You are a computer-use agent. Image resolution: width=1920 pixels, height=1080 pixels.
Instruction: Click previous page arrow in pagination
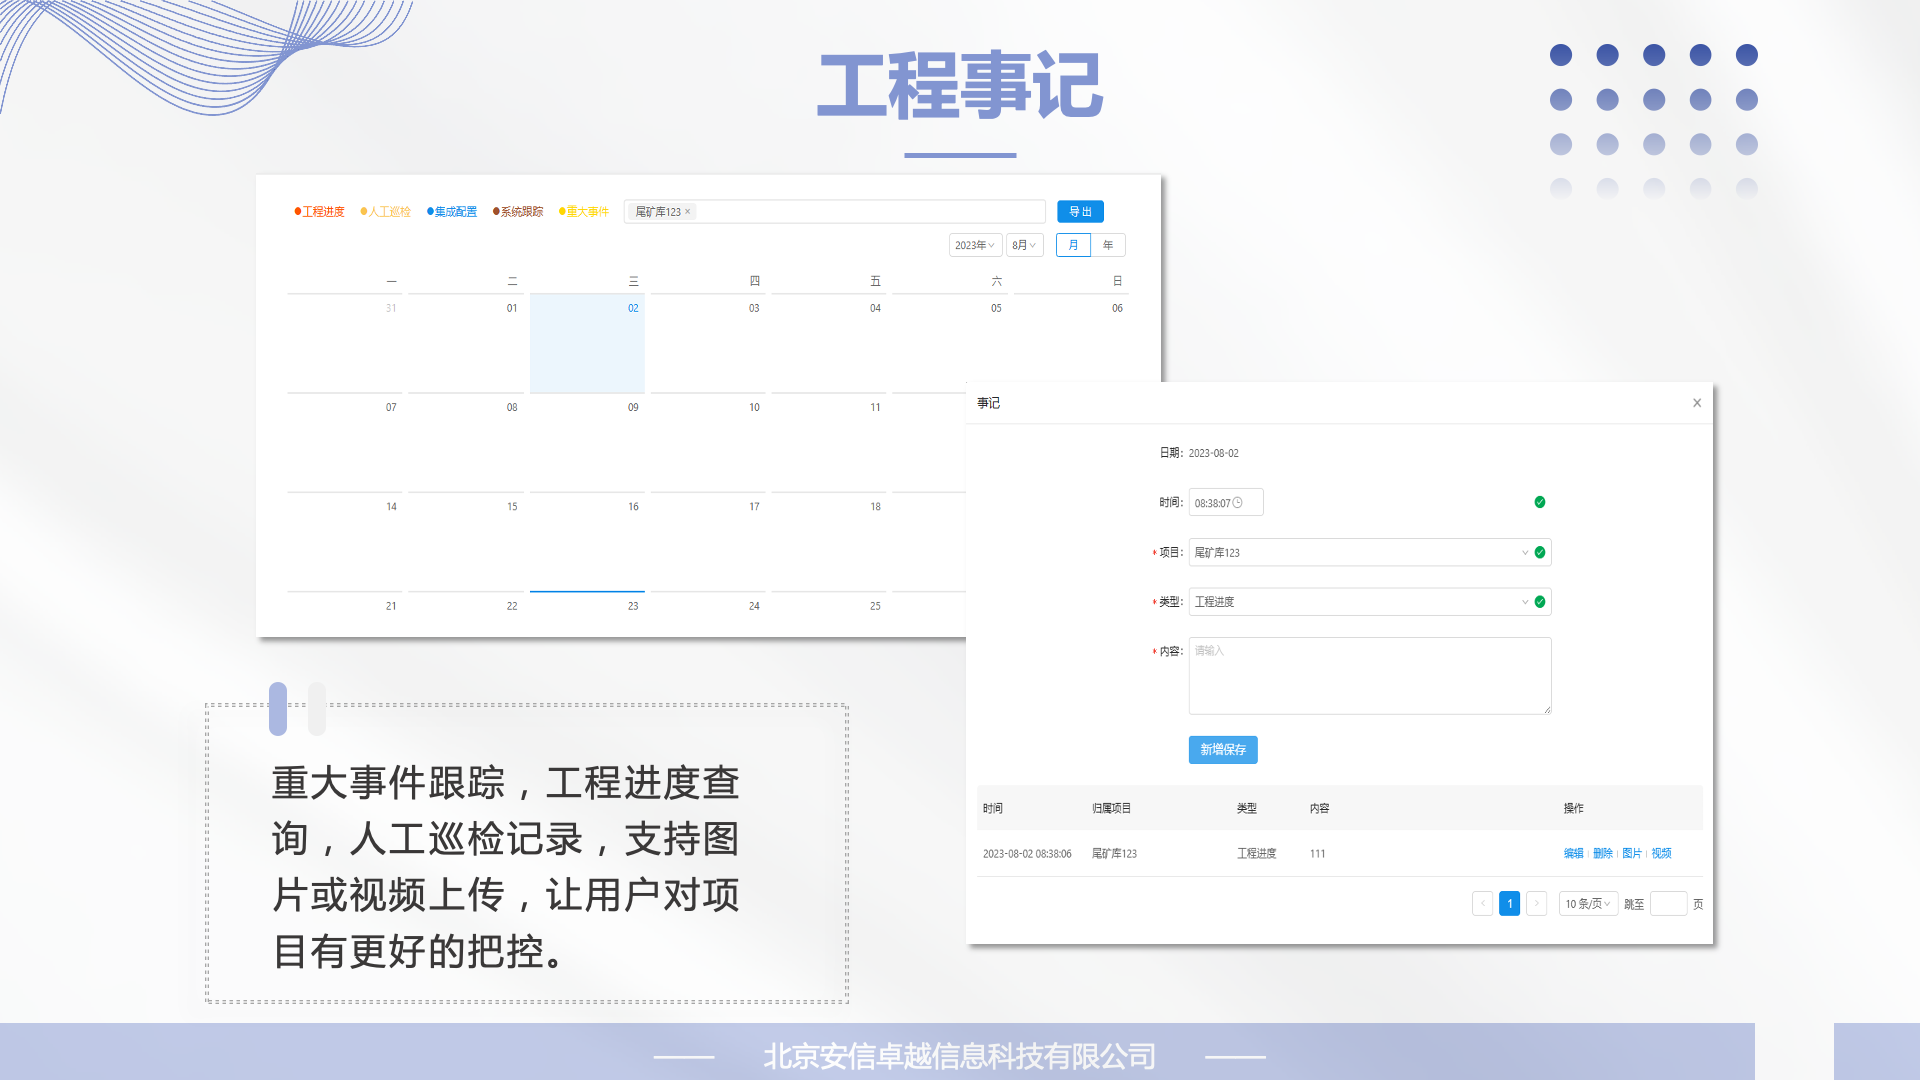pos(1482,904)
